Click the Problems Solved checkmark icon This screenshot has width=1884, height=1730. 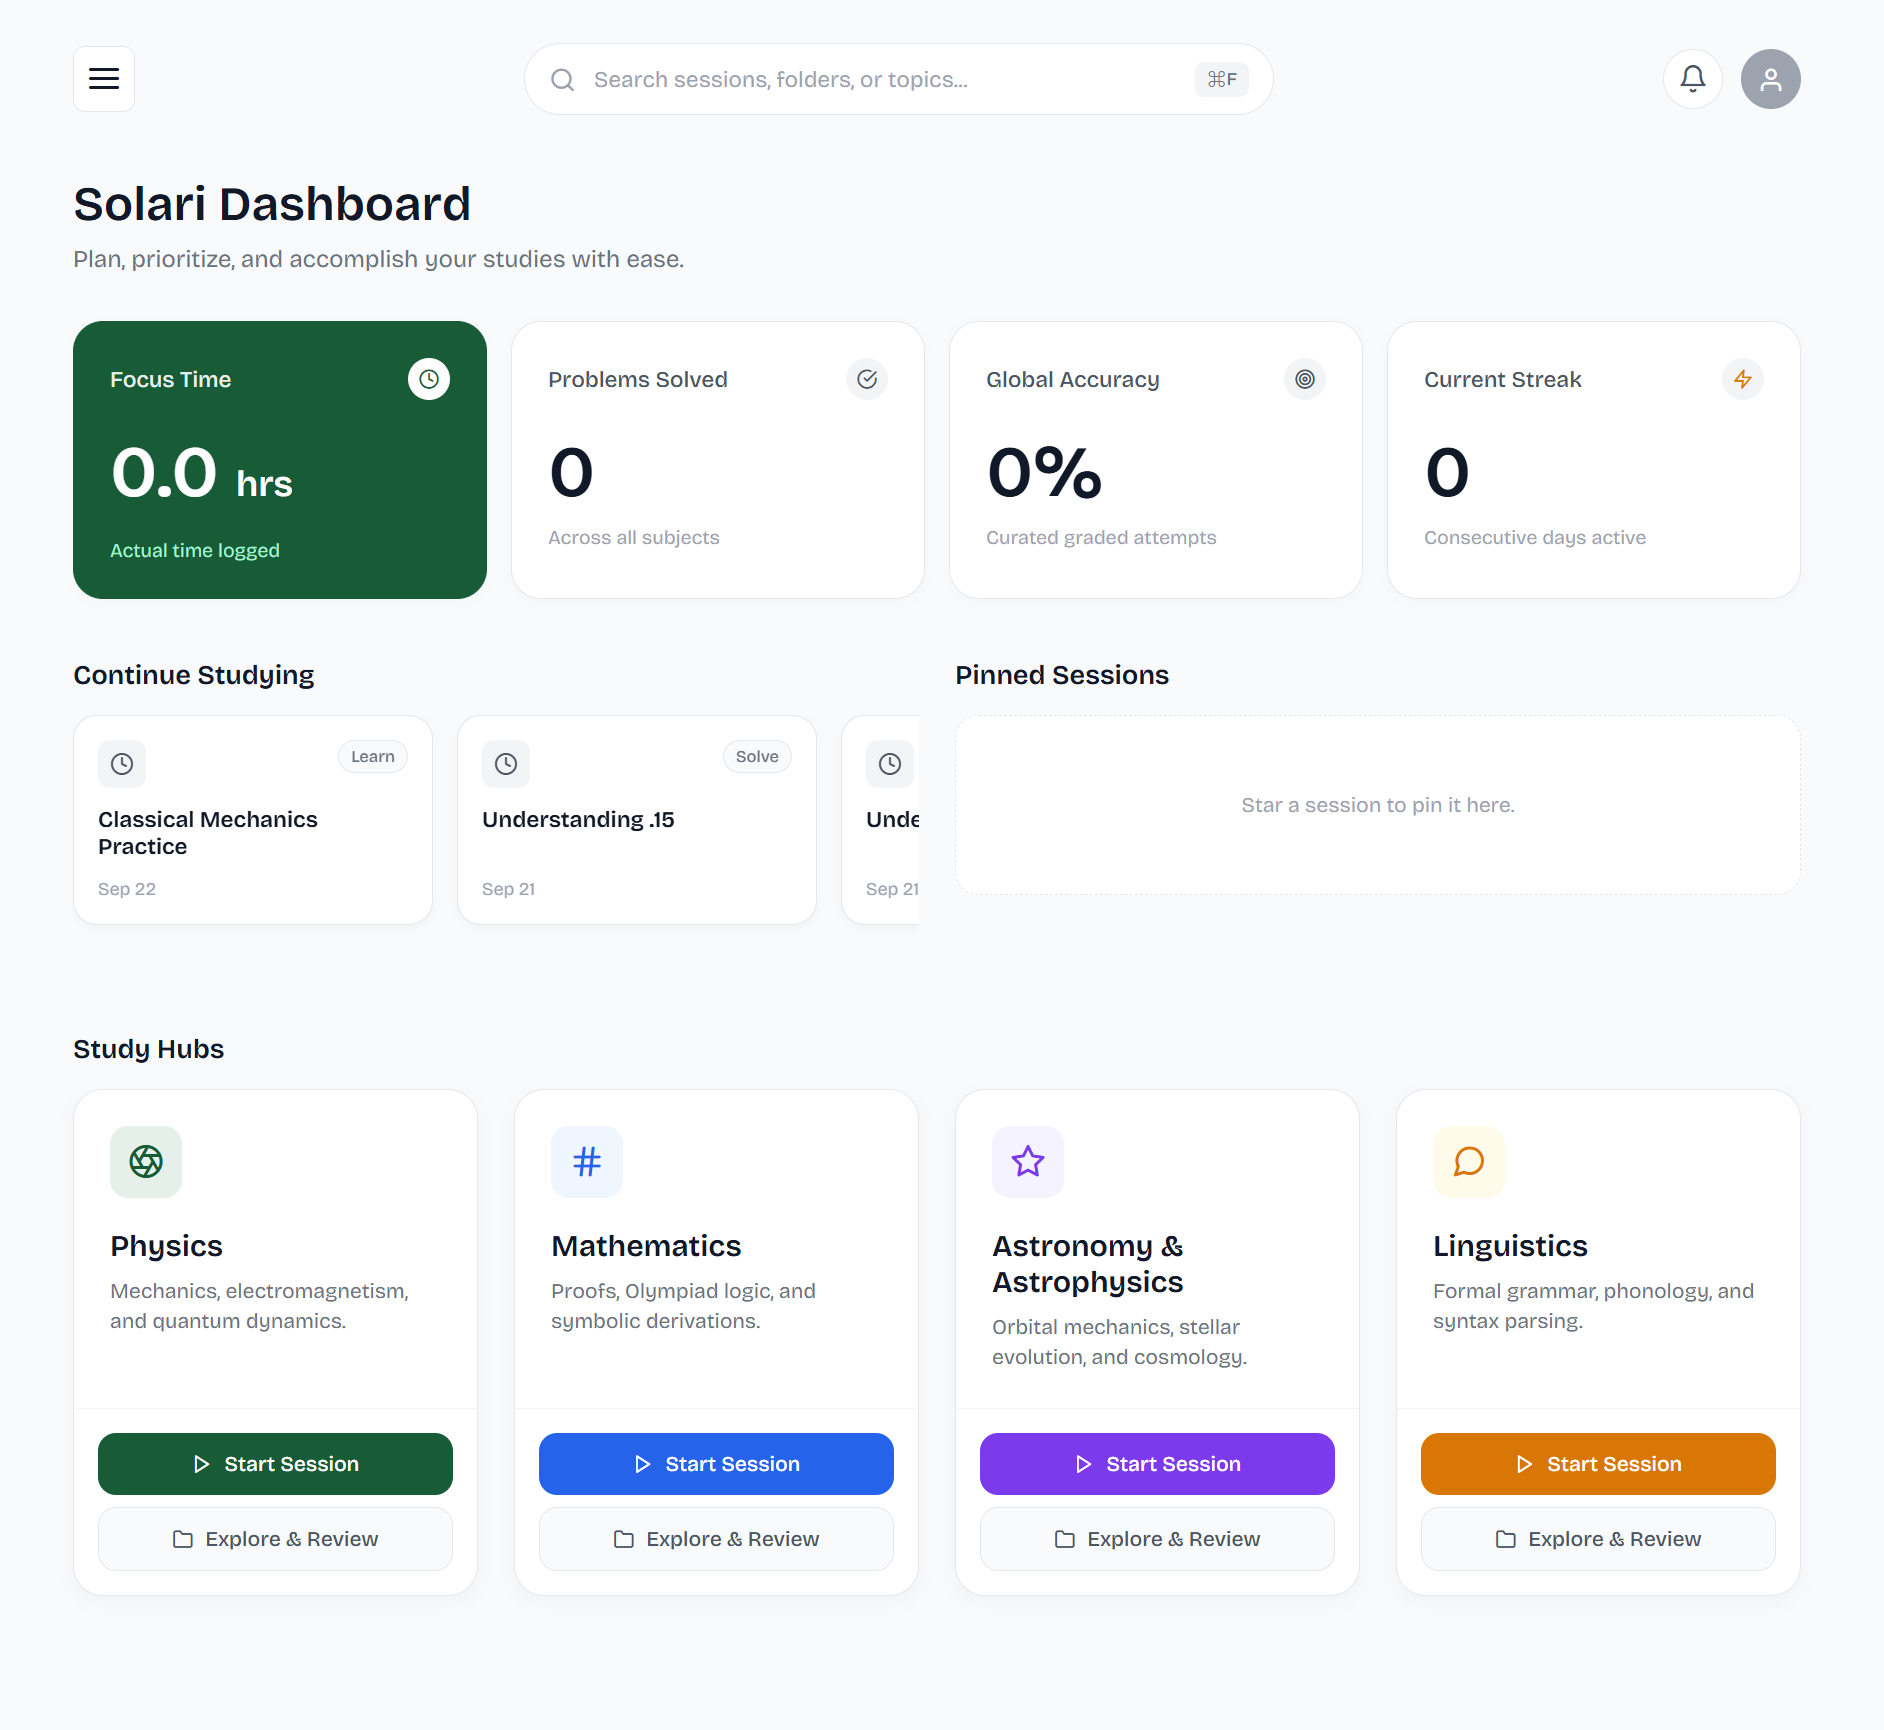(x=867, y=379)
